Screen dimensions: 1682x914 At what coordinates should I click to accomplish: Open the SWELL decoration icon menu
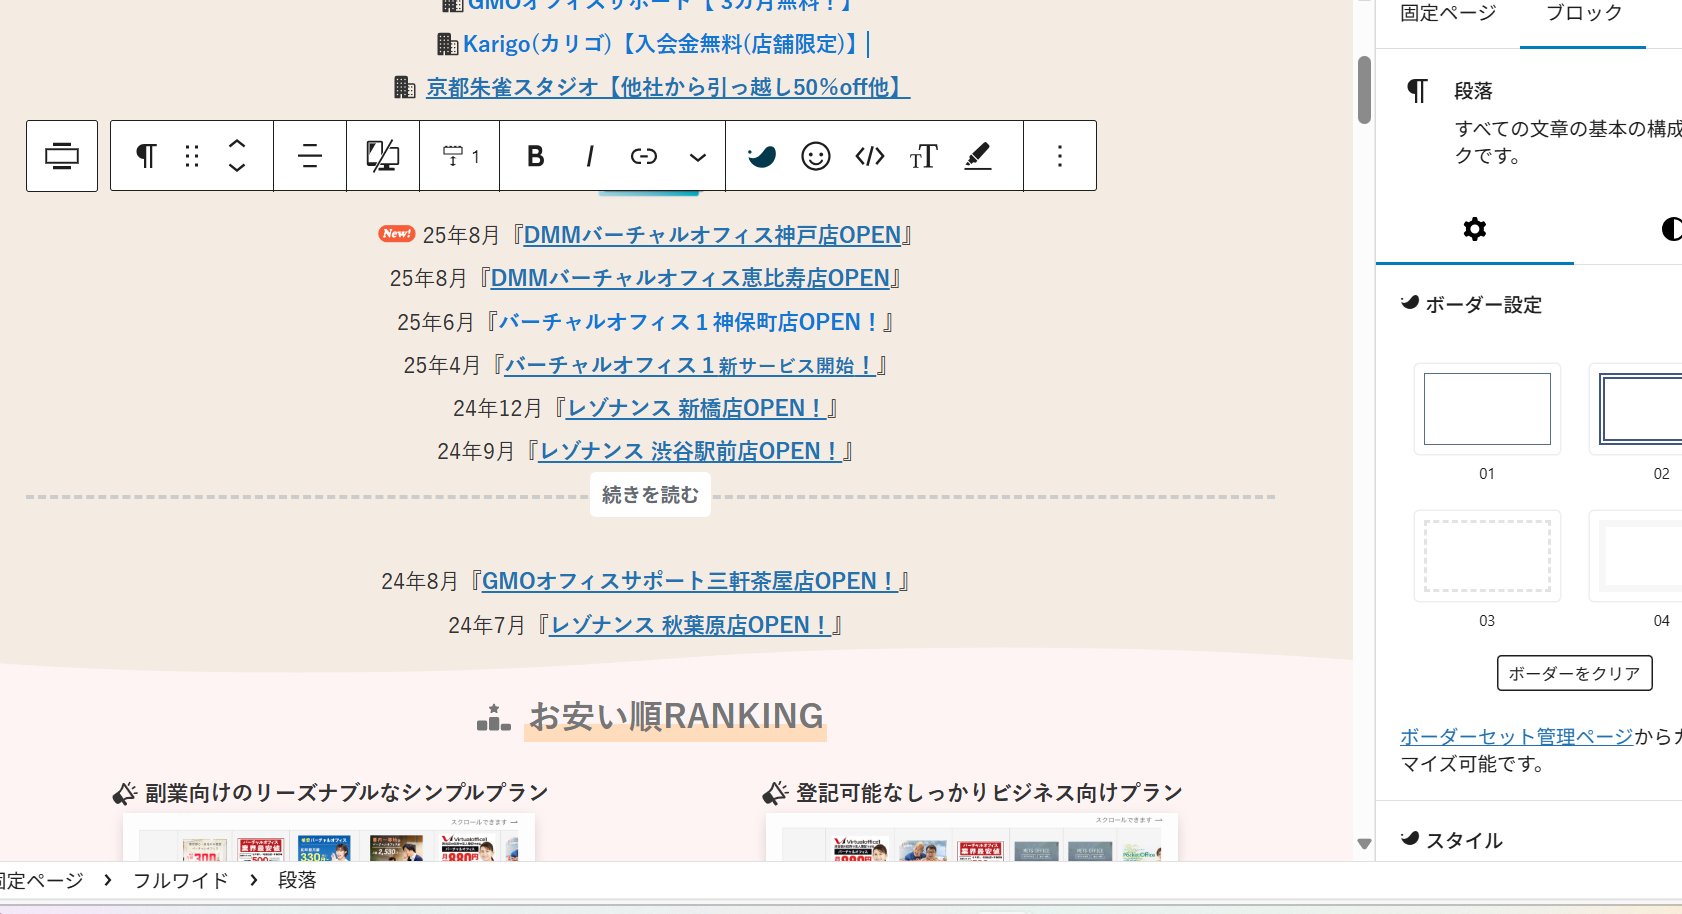point(762,156)
